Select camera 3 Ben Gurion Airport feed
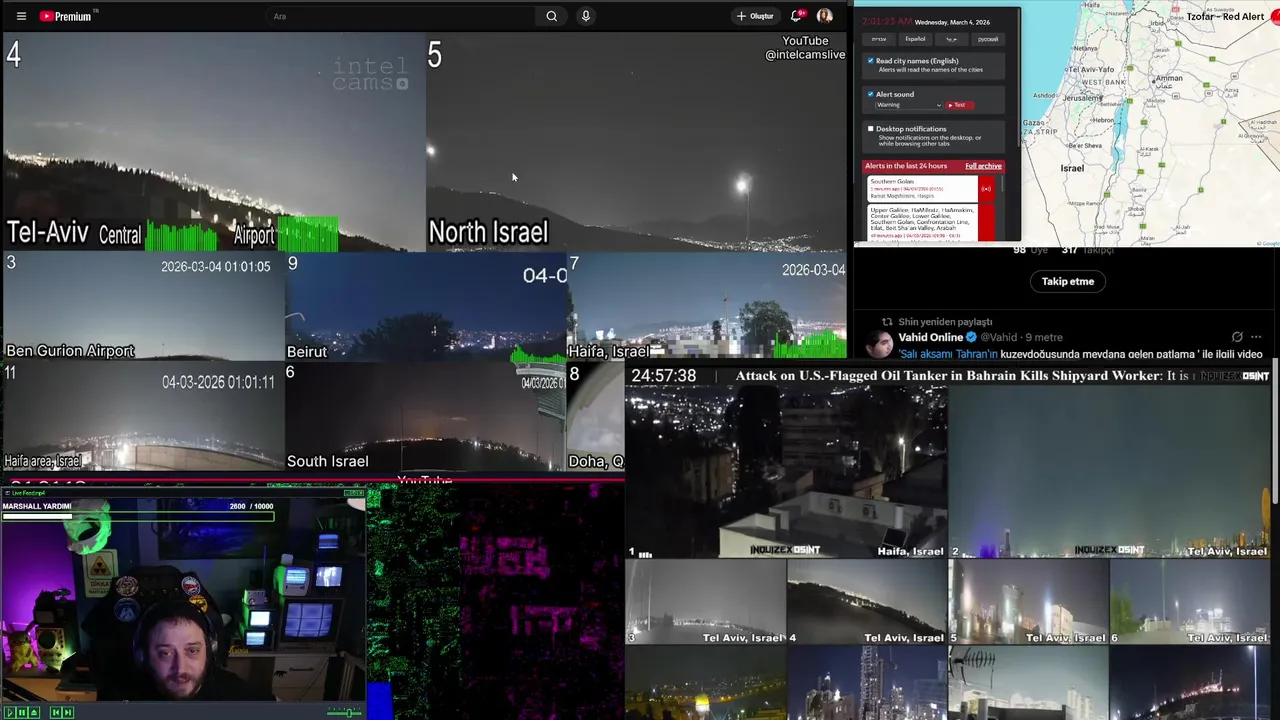This screenshot has height=720, width=1280. (143, 306)
